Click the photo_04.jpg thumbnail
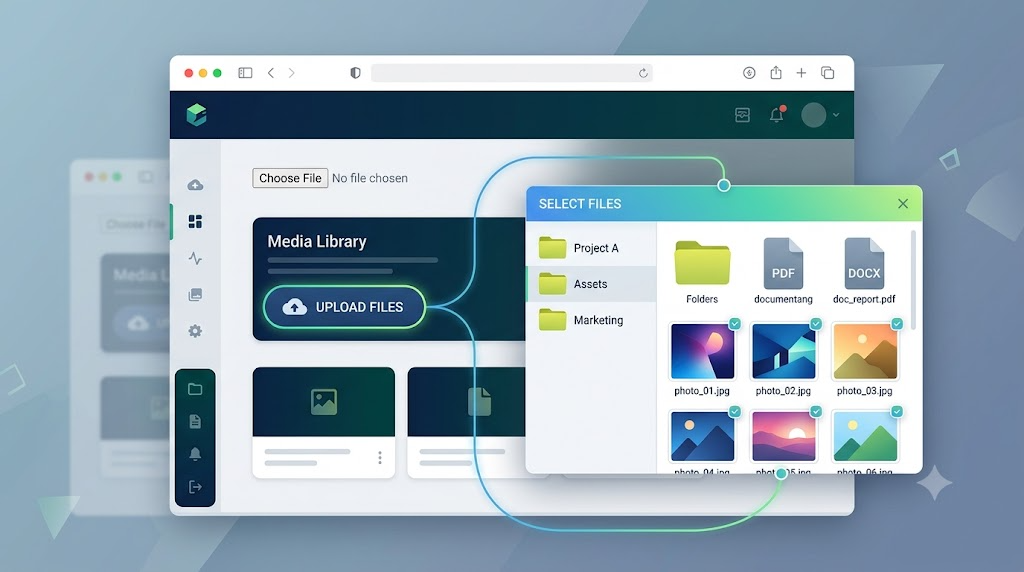The height and width of the screenshot is (572, 1024). (x=702, y=436)
